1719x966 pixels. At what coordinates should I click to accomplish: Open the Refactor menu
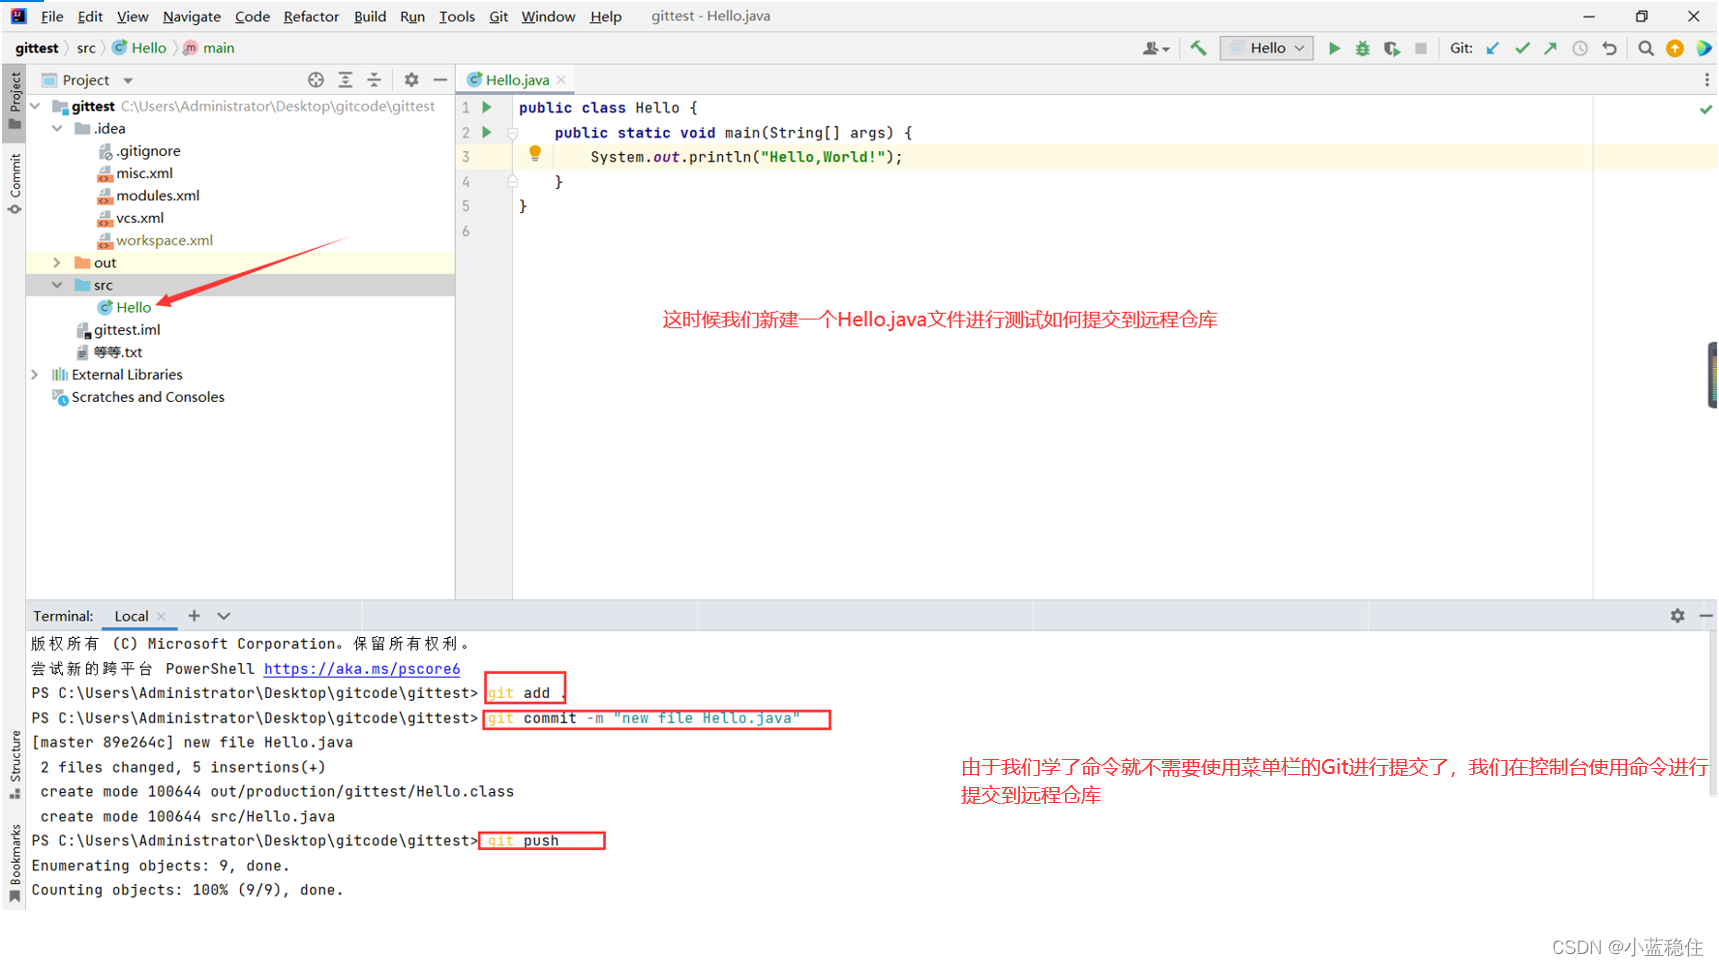(311, 16)
